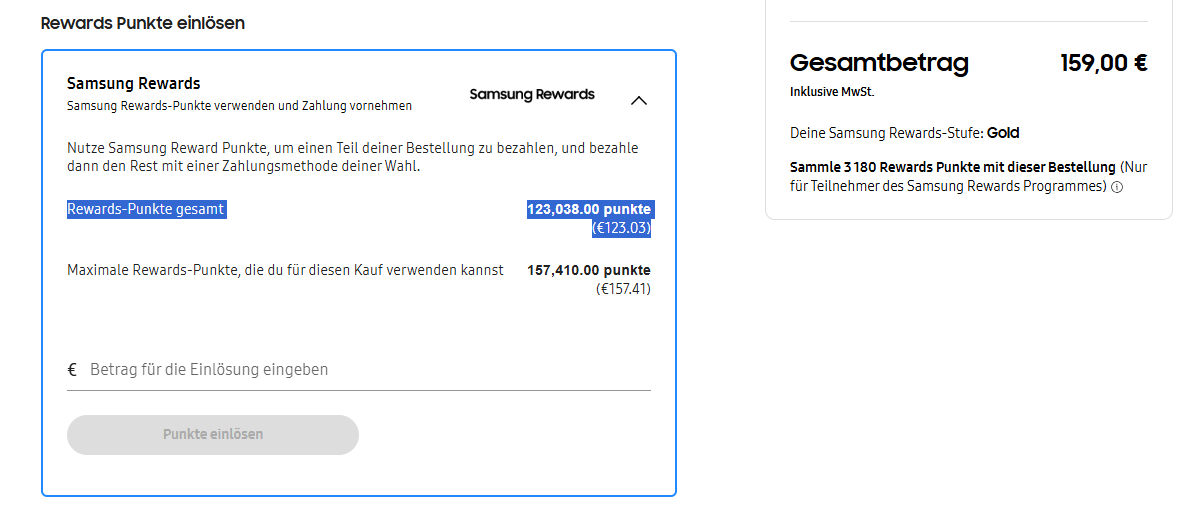Collapse the Samsung Rewards section chevron
1177x506 pixels.
point(640,100)
